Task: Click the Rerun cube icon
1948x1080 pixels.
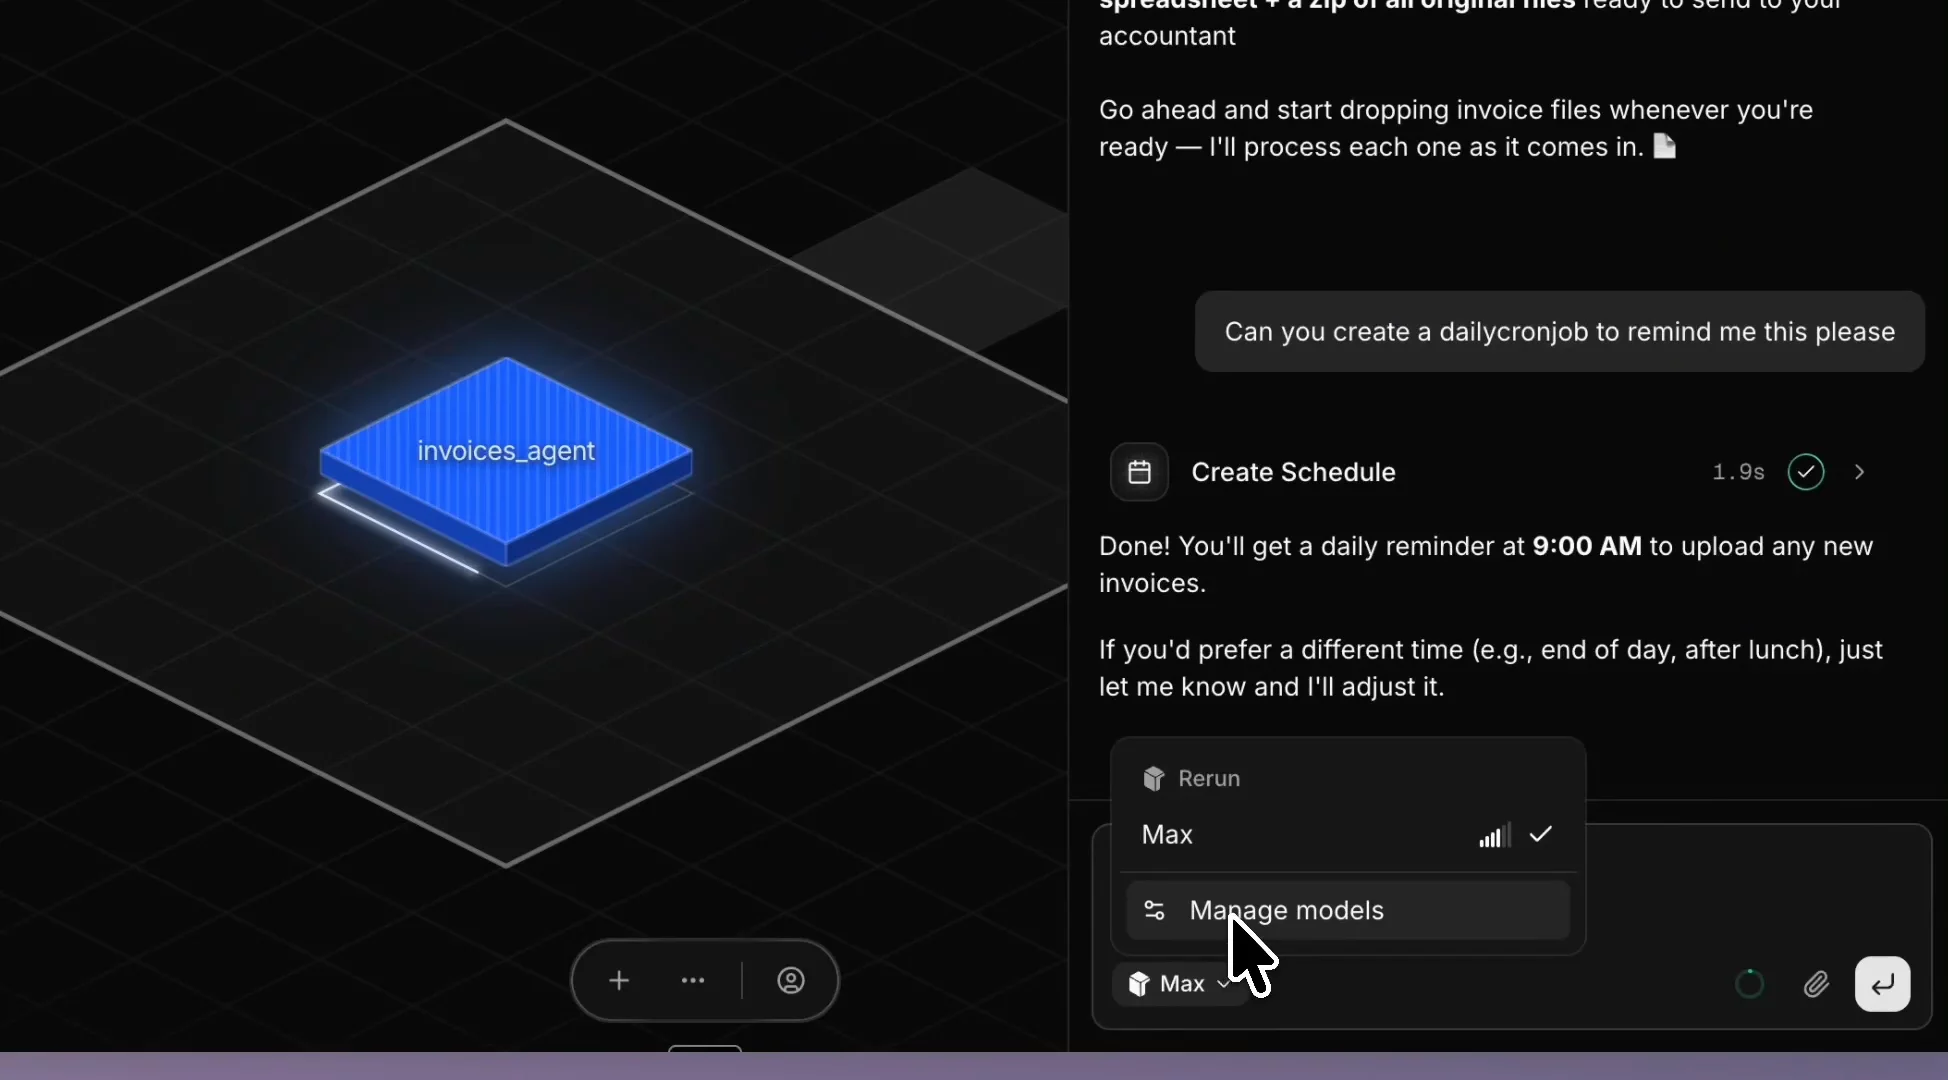Action: pos(1154,778)
